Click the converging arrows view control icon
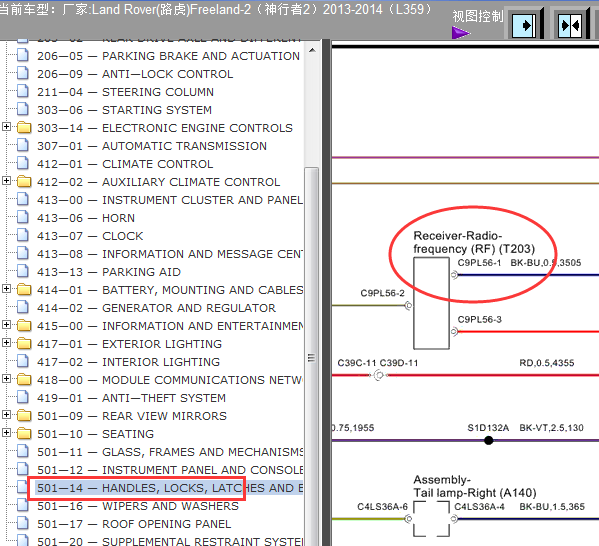Viewport: 599px width, 546px height. 570,25
